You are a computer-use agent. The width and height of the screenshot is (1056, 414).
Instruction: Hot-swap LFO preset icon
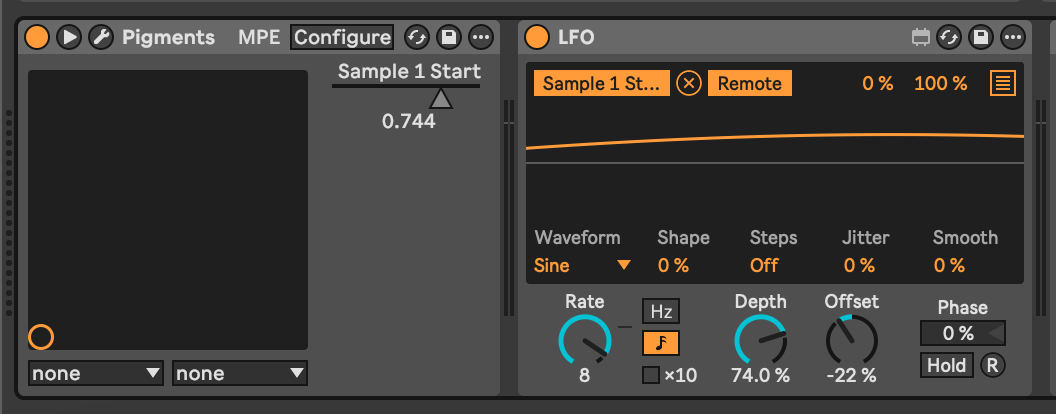pos(949,37)
